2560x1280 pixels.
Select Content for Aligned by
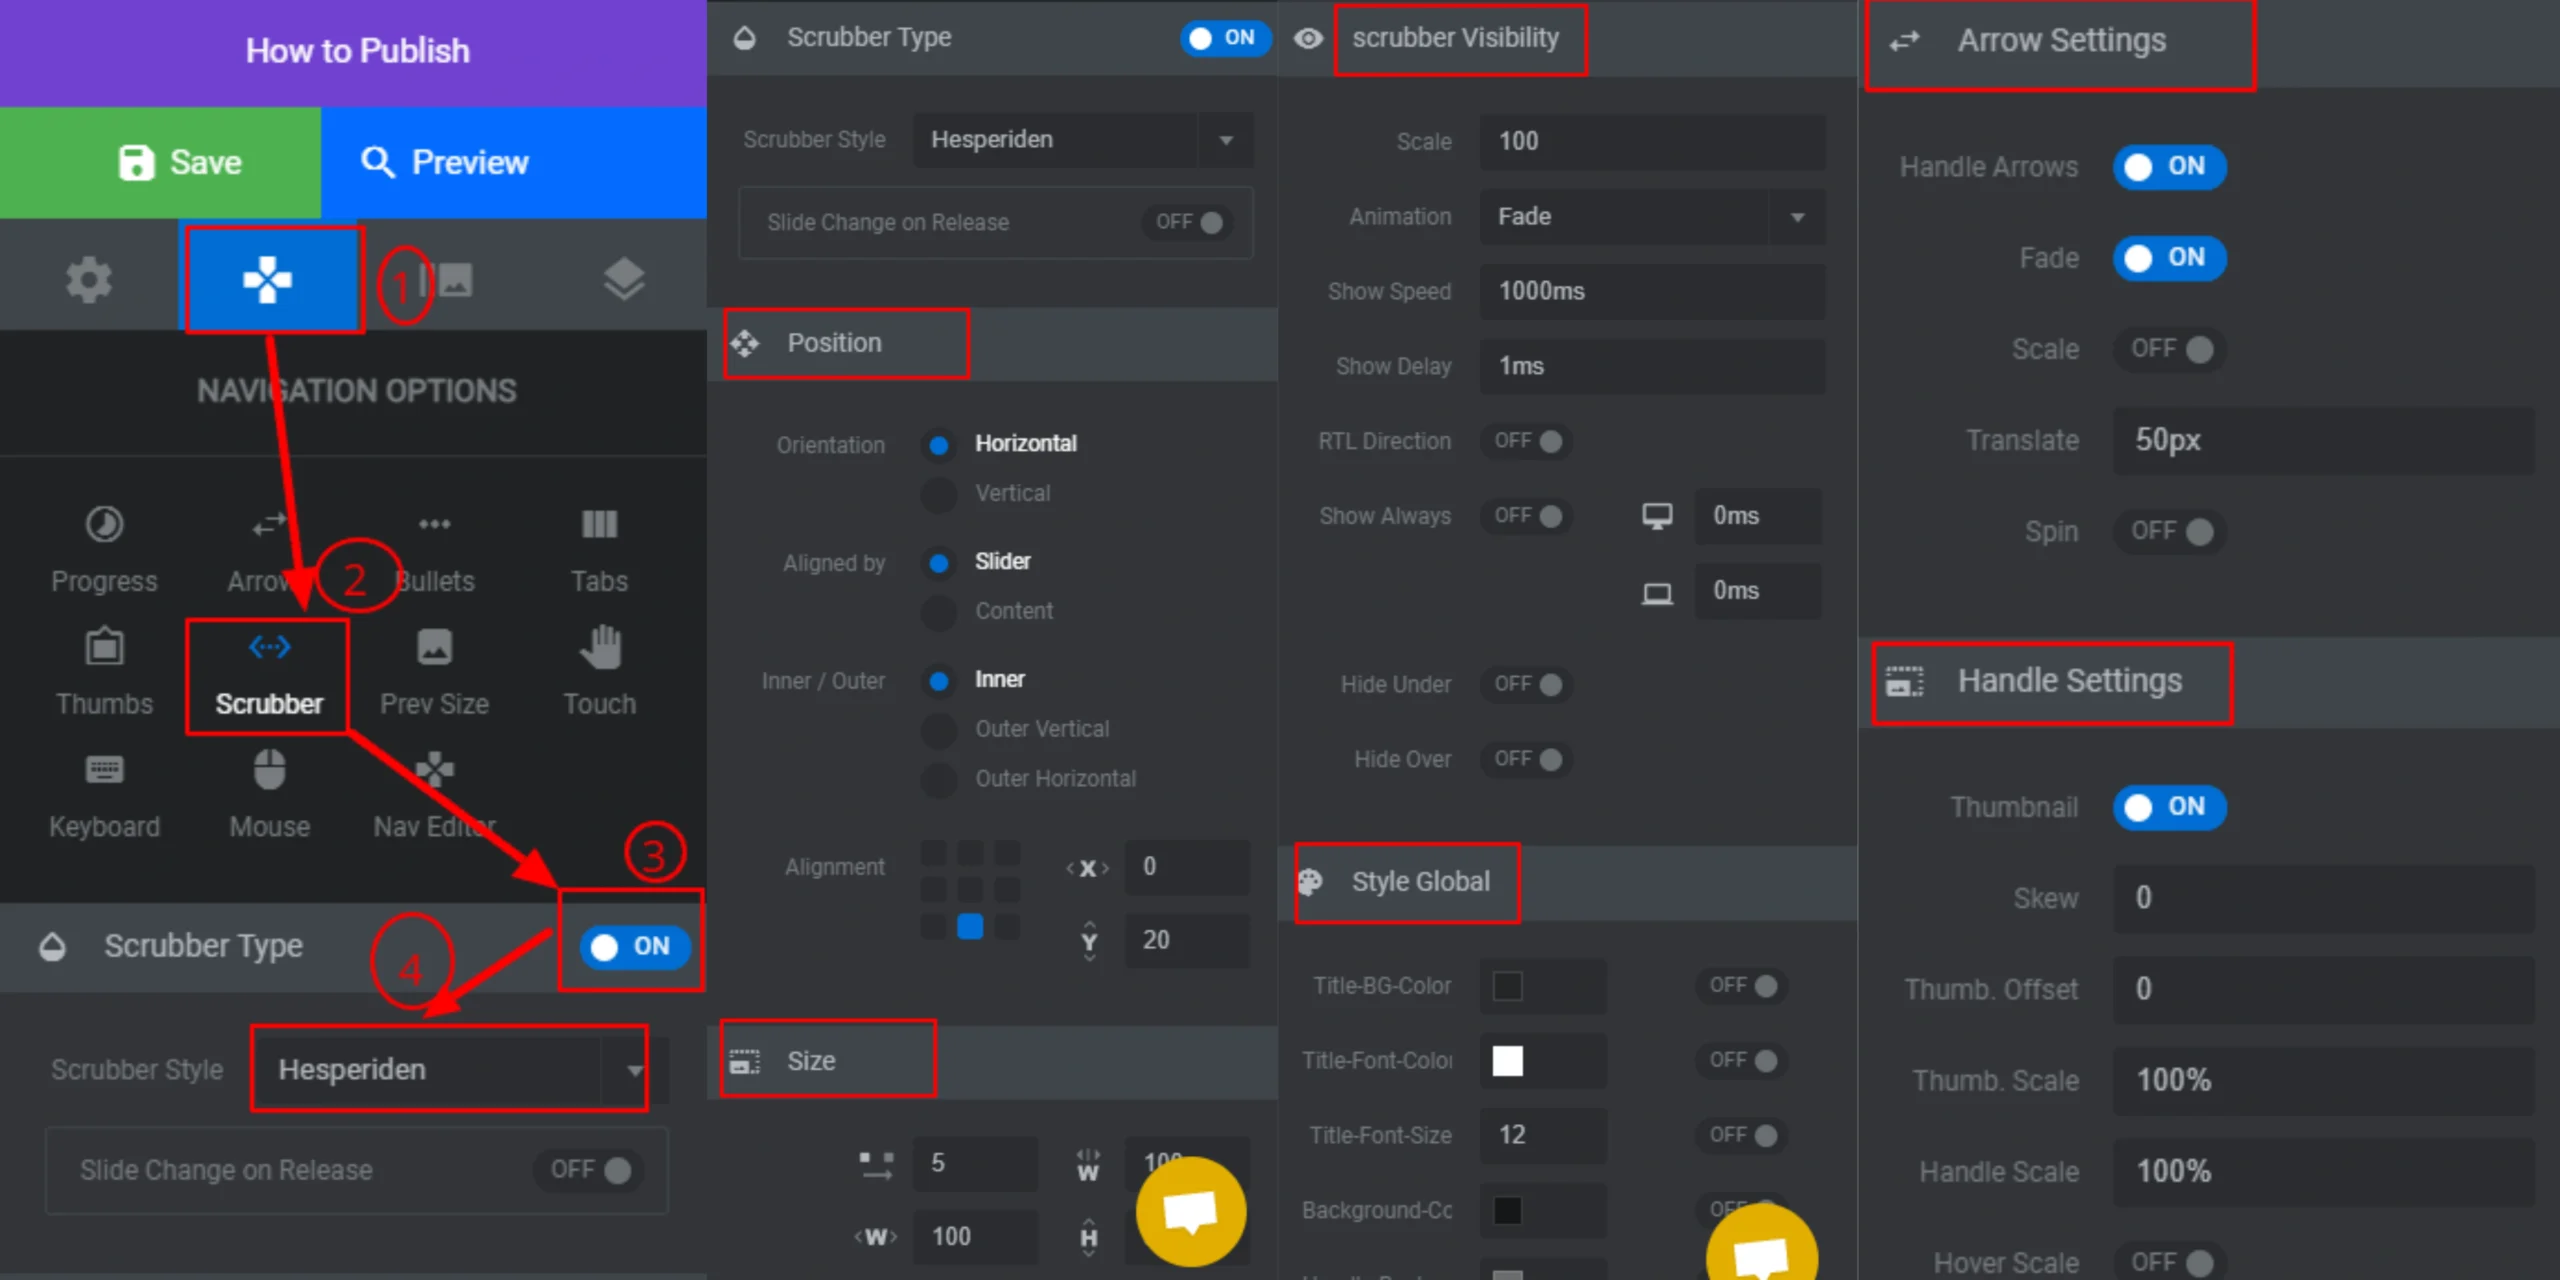click(x=938, y=611)
